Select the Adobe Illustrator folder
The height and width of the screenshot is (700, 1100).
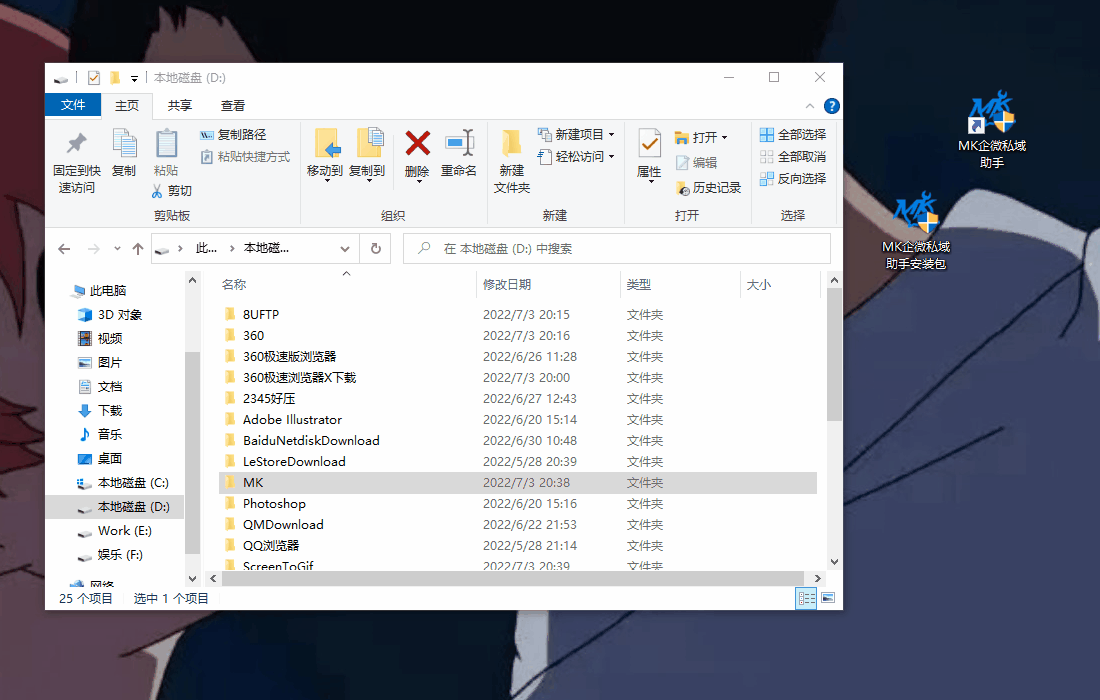518,419
